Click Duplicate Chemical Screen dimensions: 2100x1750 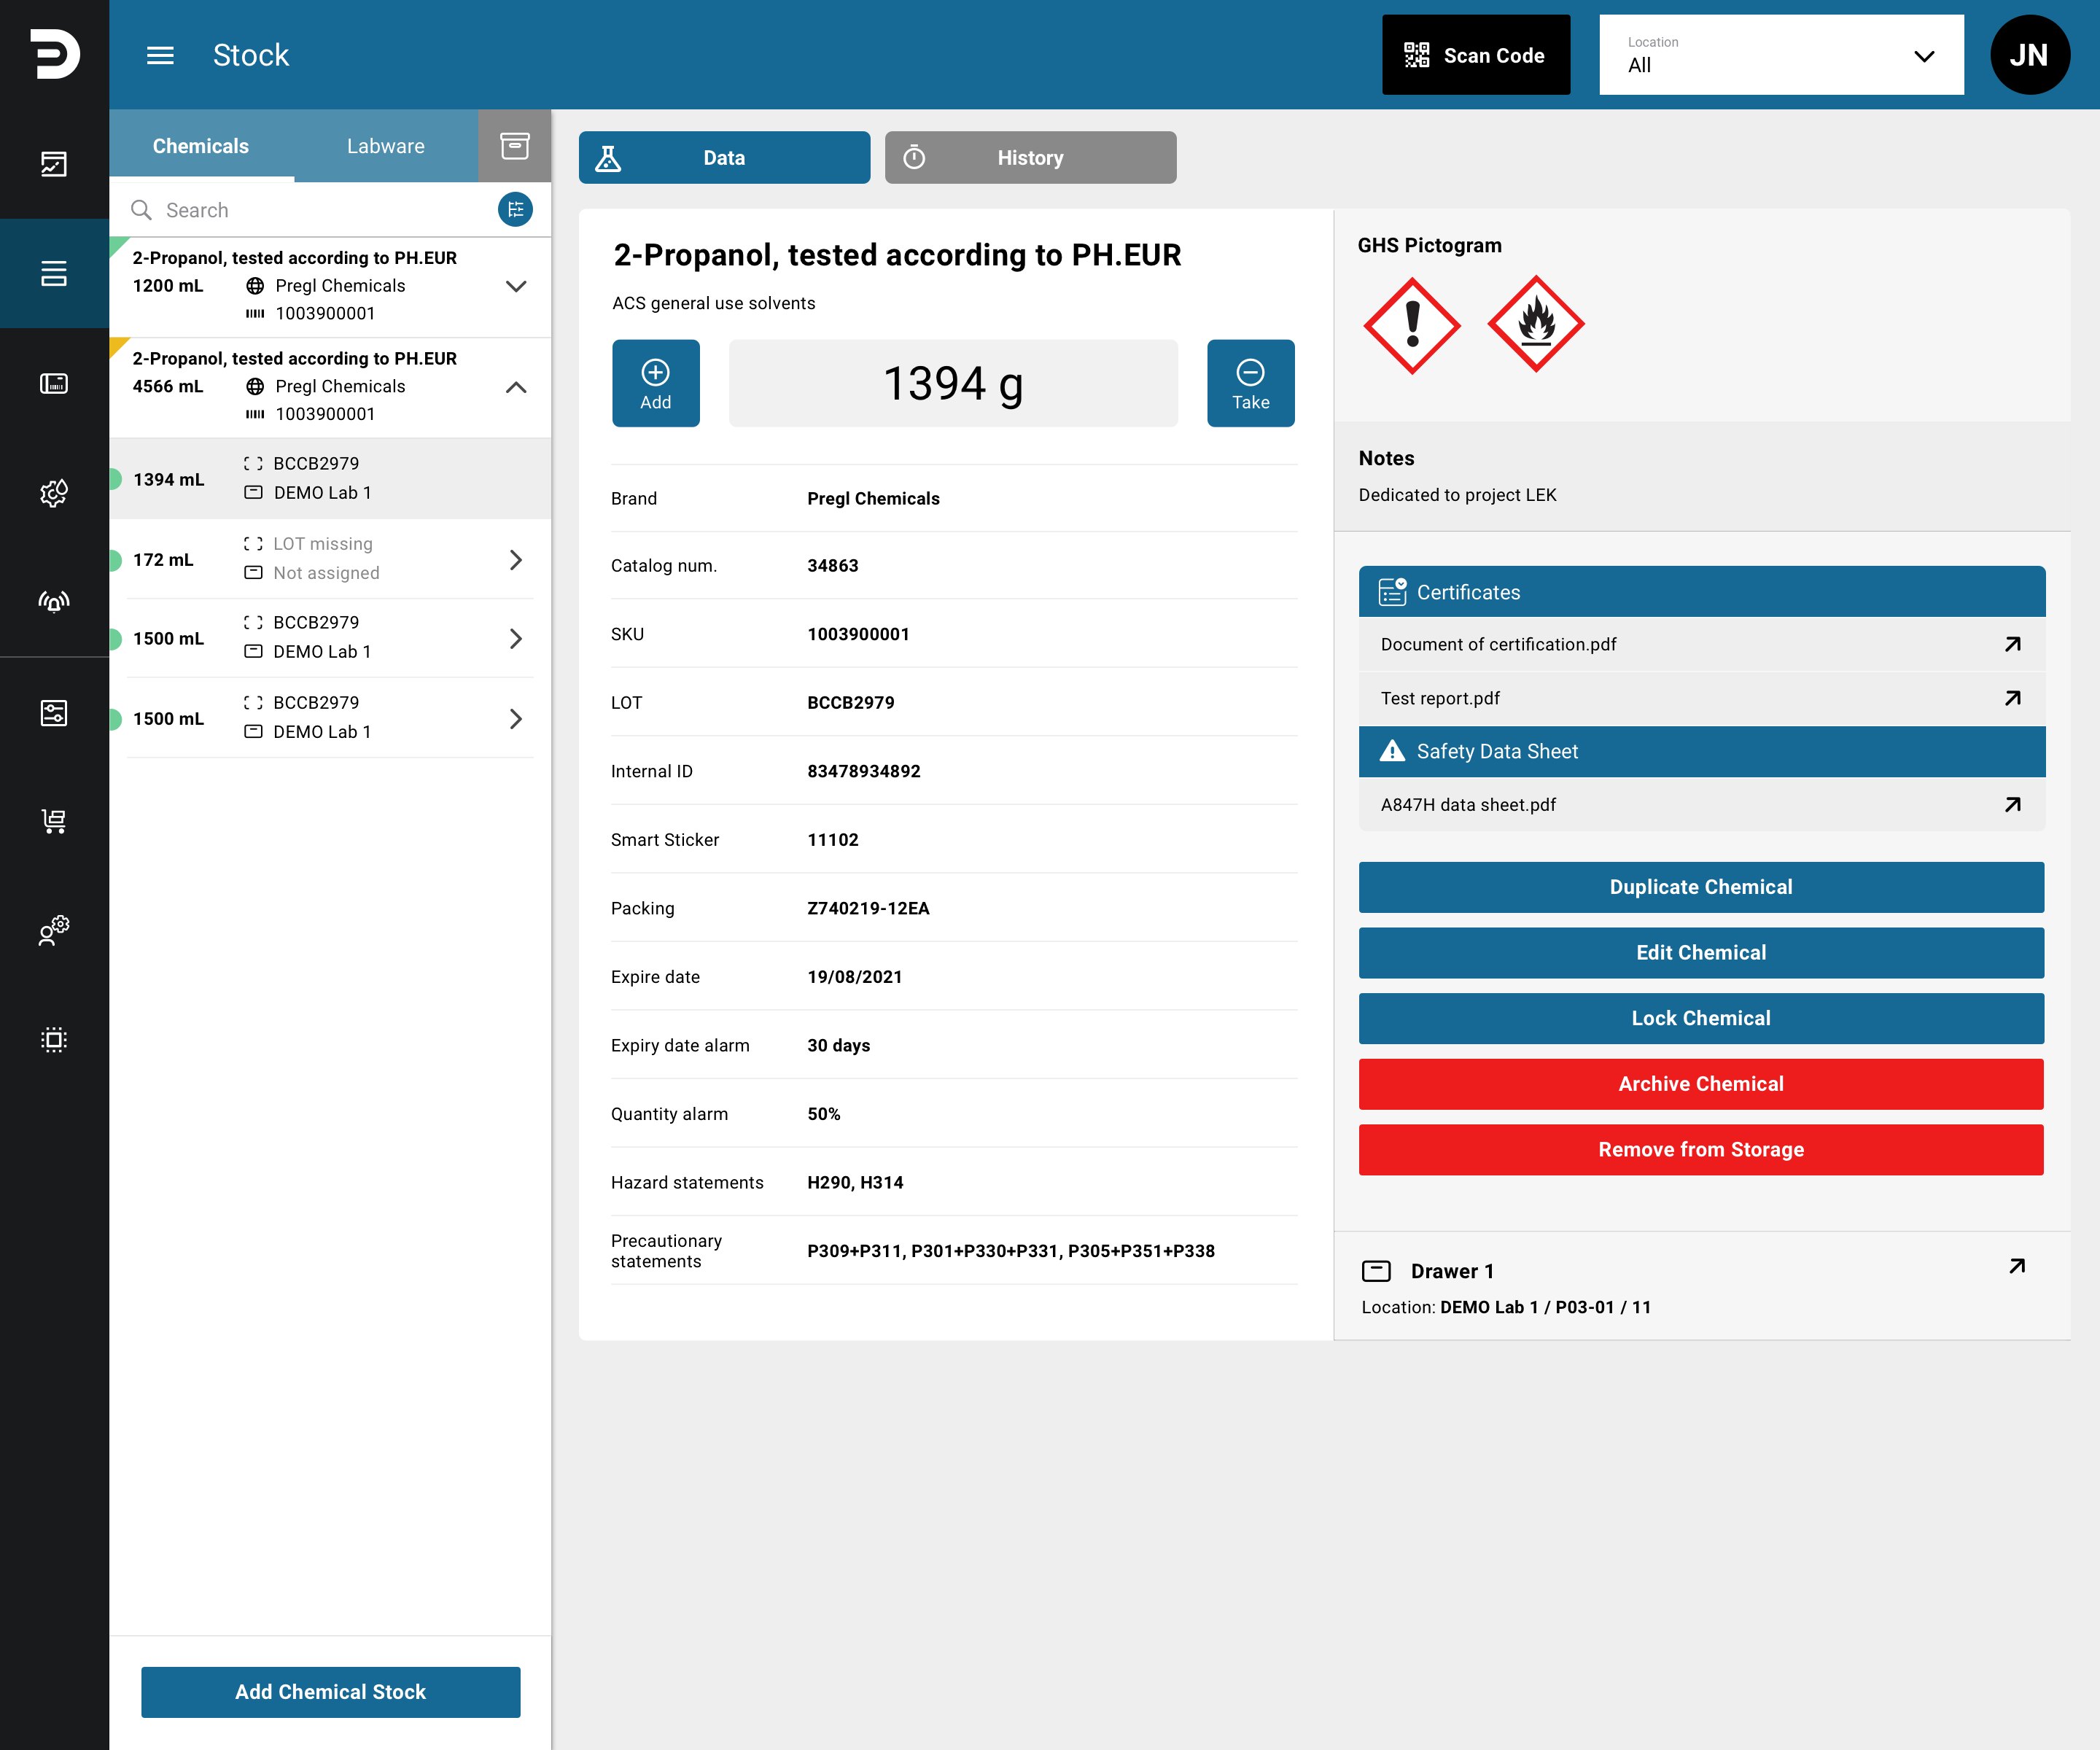1701,887
